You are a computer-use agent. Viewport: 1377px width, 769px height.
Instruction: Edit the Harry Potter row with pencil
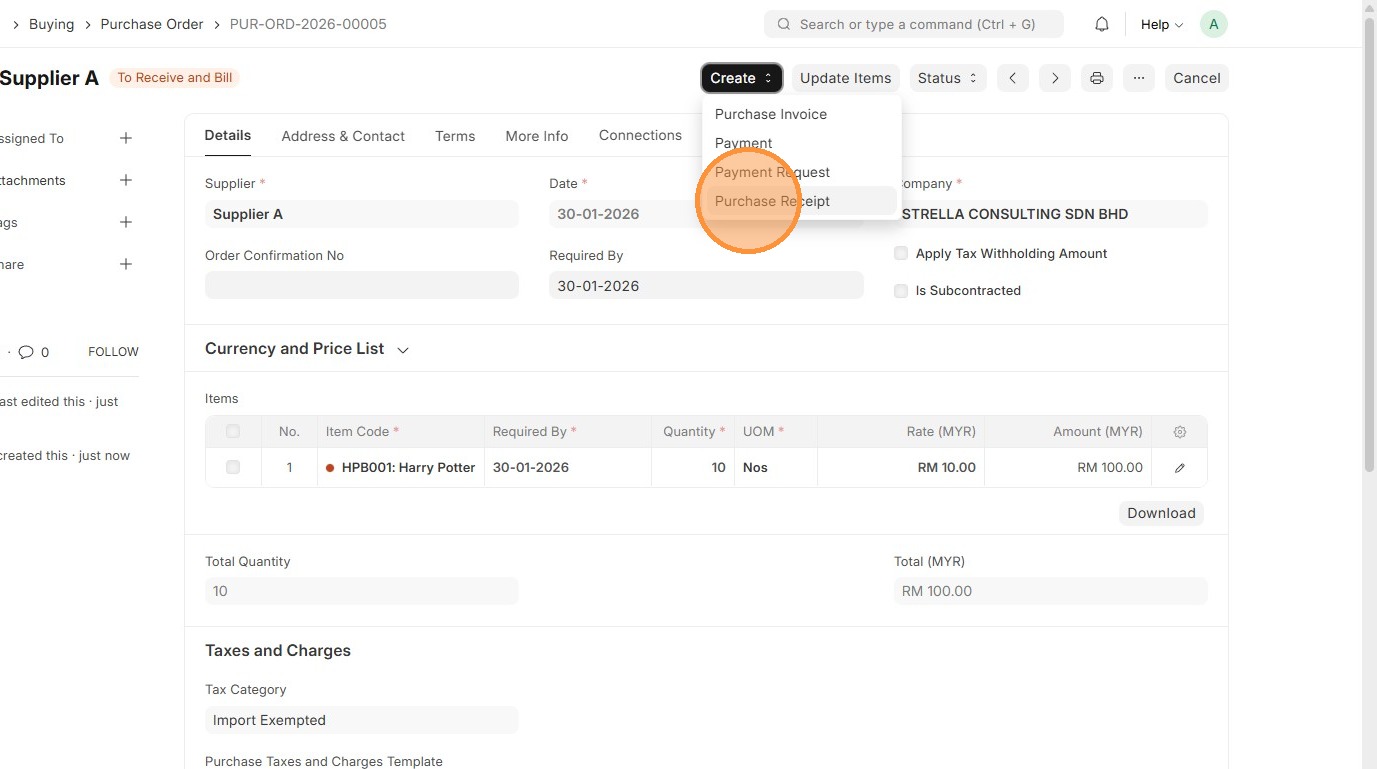pos(1180,468)
